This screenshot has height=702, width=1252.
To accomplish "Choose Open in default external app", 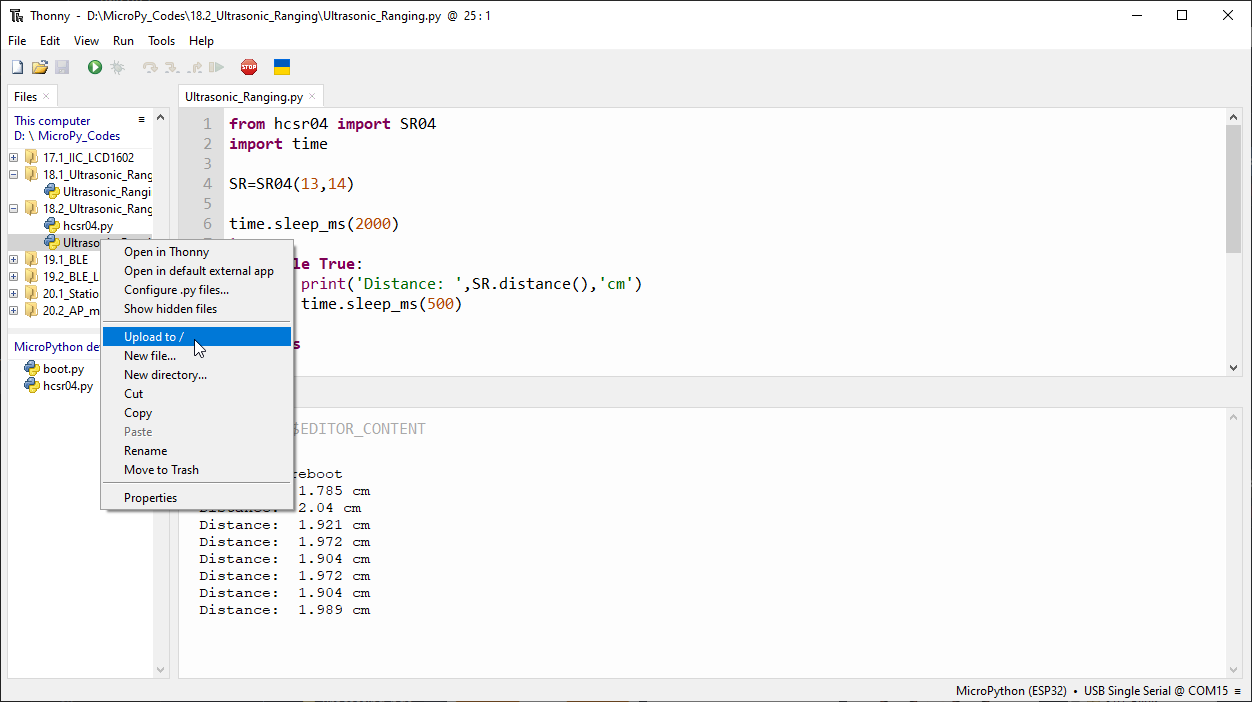I will pos(197,271).
